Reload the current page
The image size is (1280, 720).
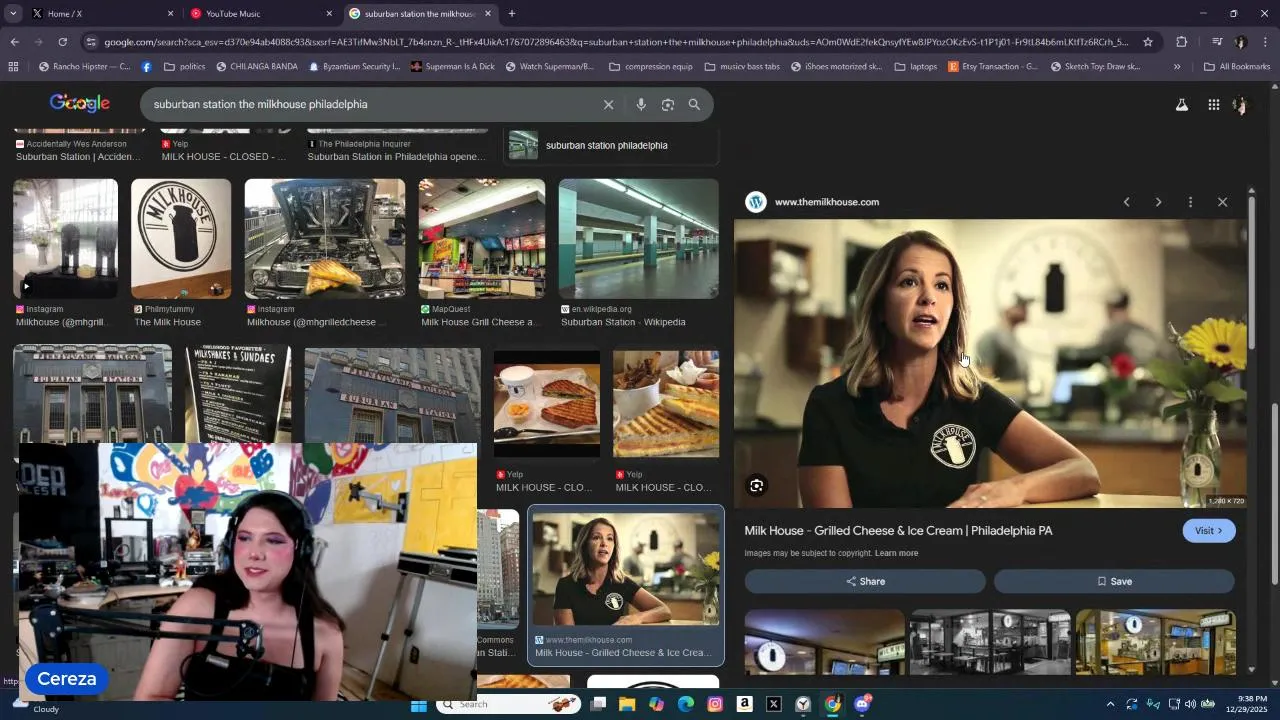pyautogui.click(x=62, y=42)
